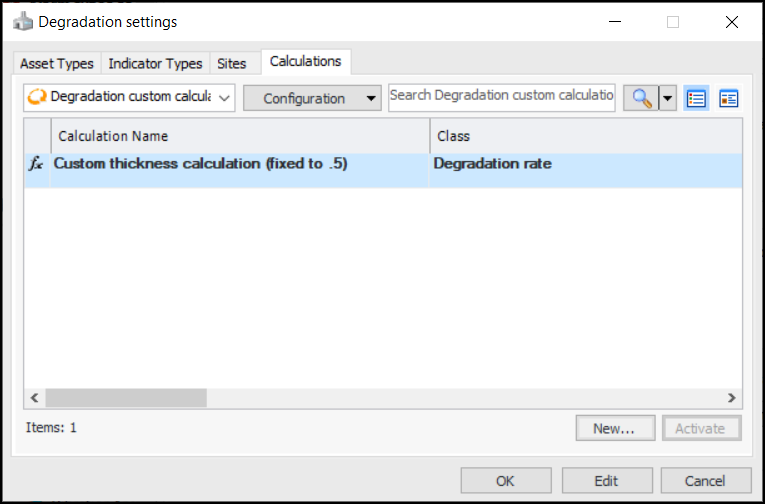
Task: Expand the Configuration dropdown button
Action: point(312,98)
